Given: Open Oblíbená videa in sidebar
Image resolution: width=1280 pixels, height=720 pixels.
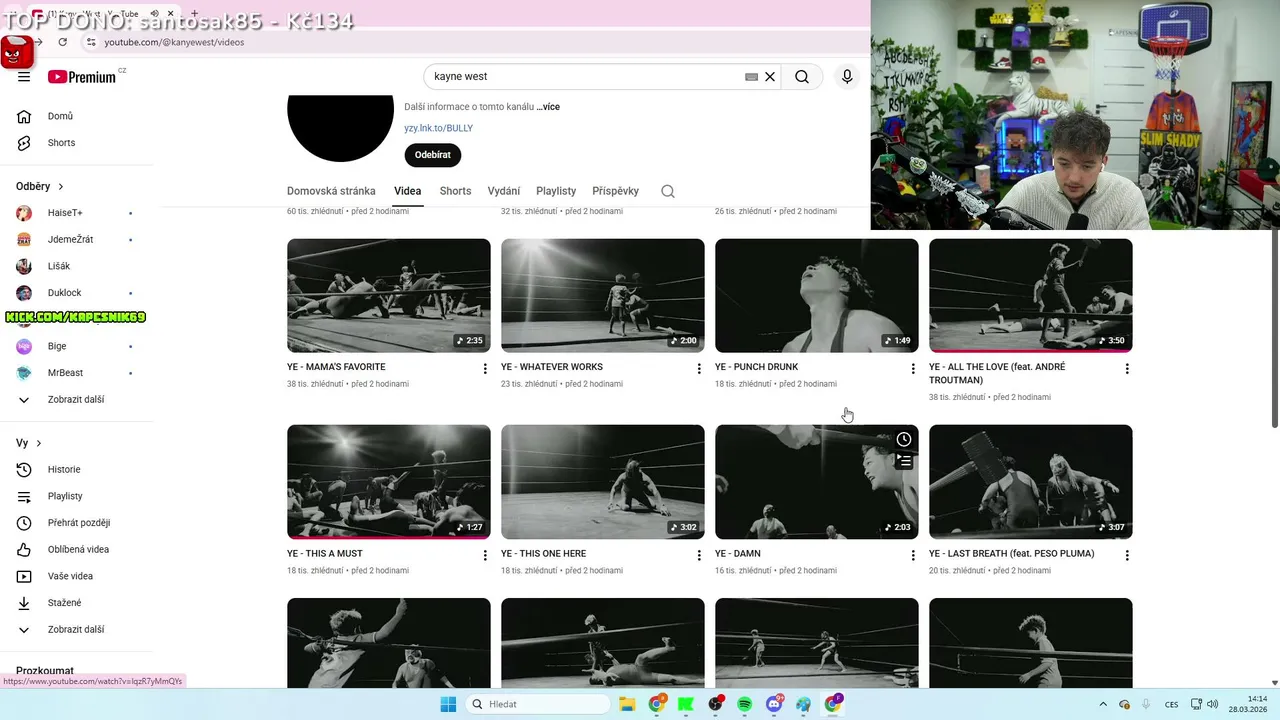Looking at the screenshot, I should 77,550.
